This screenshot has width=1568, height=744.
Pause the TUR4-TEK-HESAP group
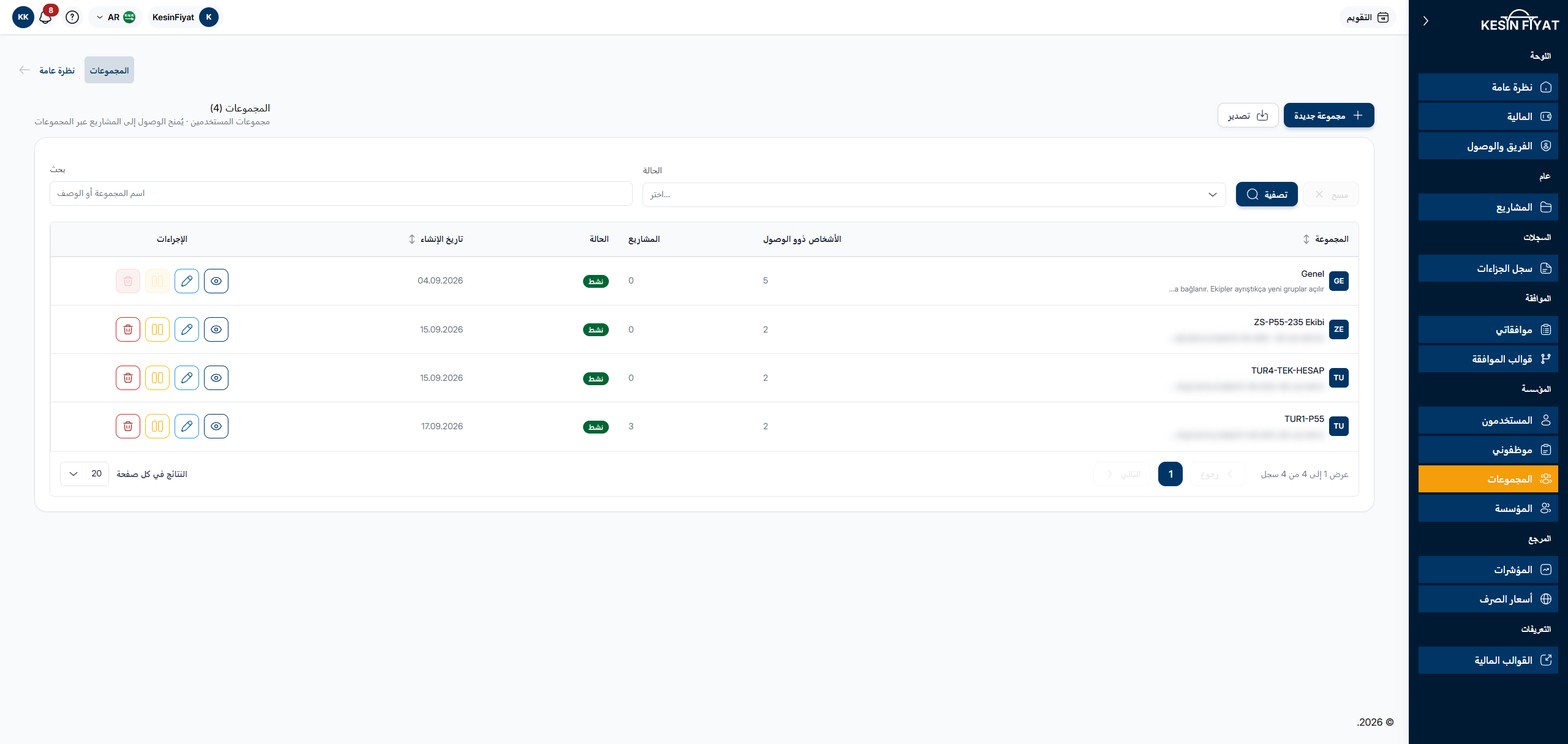[157, 378]
